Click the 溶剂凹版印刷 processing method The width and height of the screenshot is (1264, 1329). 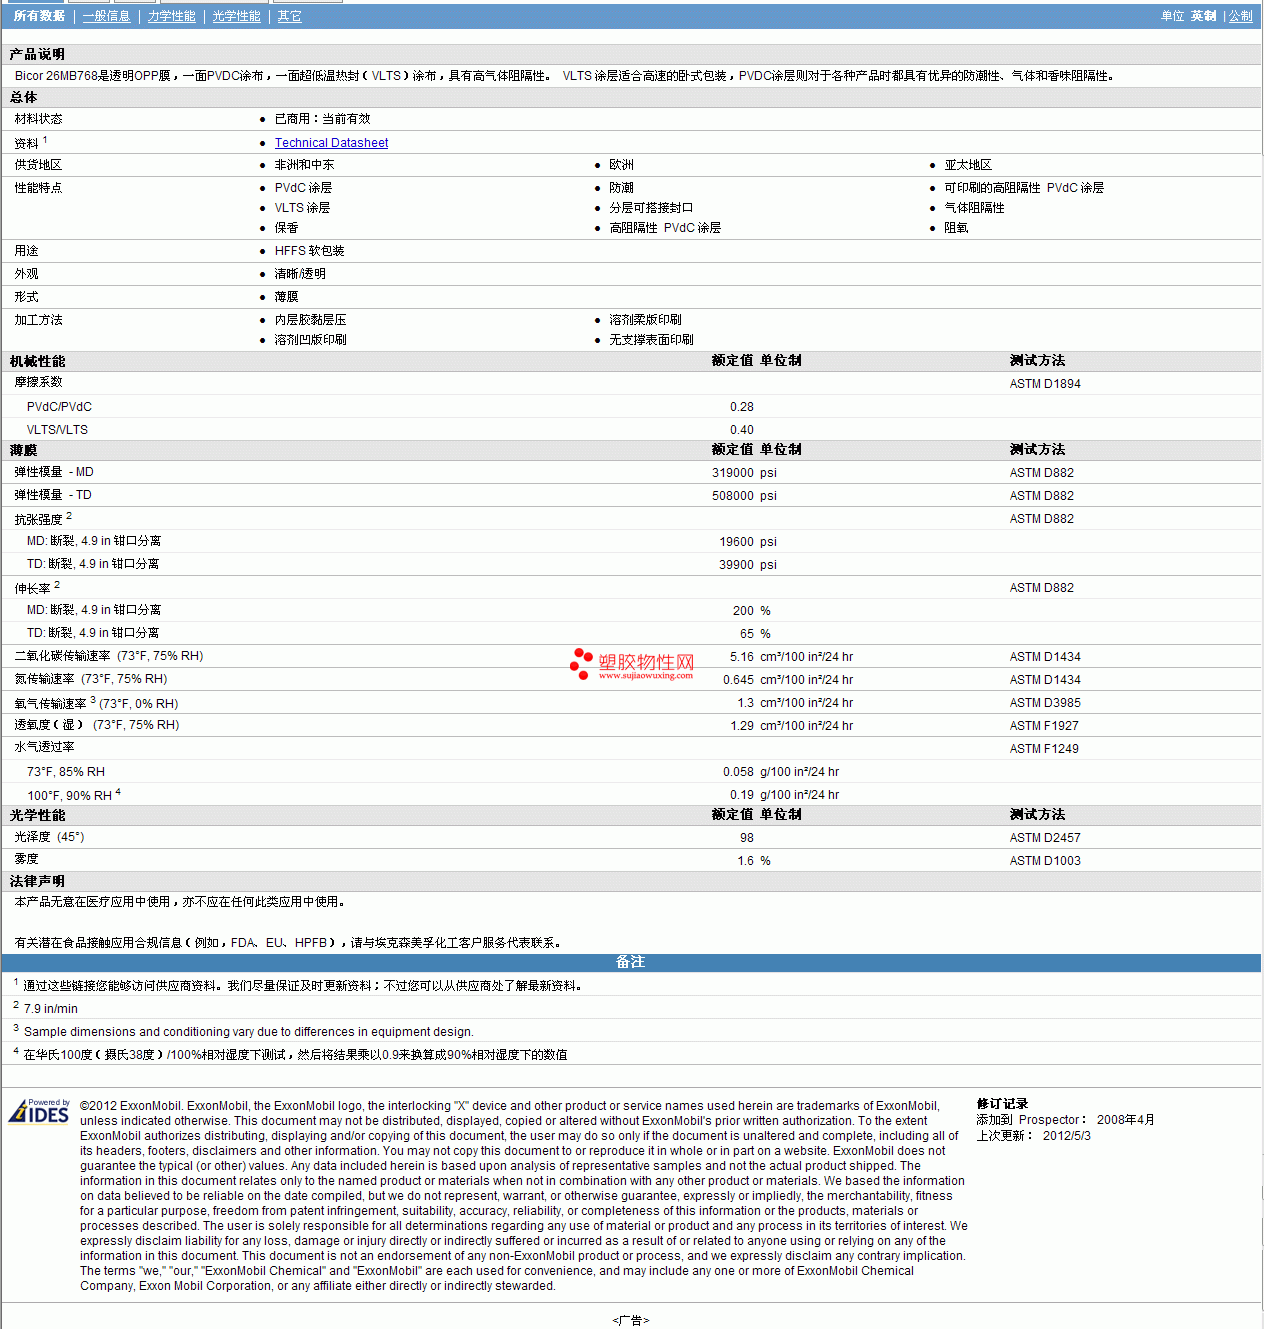click(310, 340)
